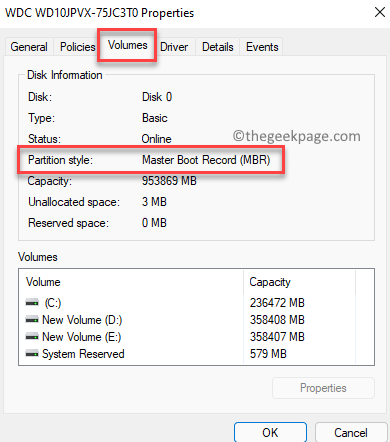Confirm with the OK button
The image size is (390, 442).
coord(270,432)
